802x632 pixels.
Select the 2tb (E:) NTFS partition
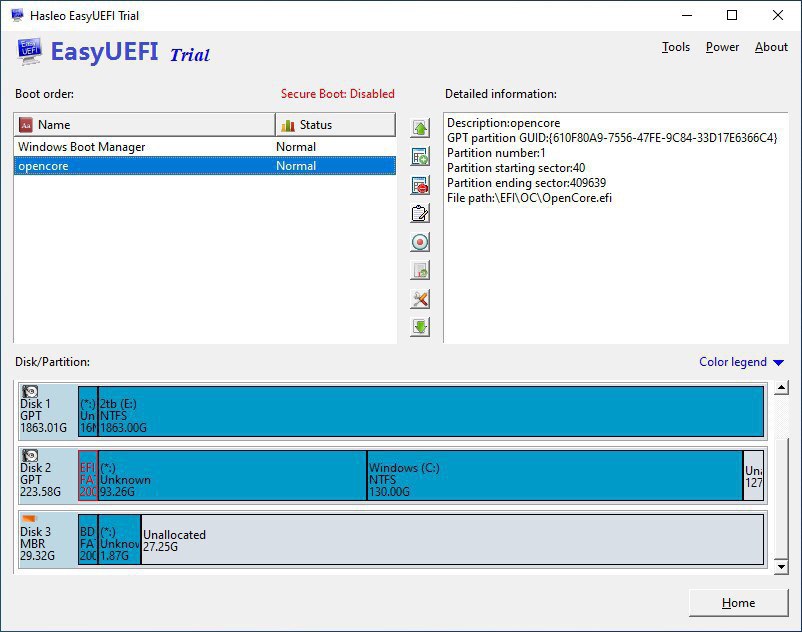(x=431, y=411)
